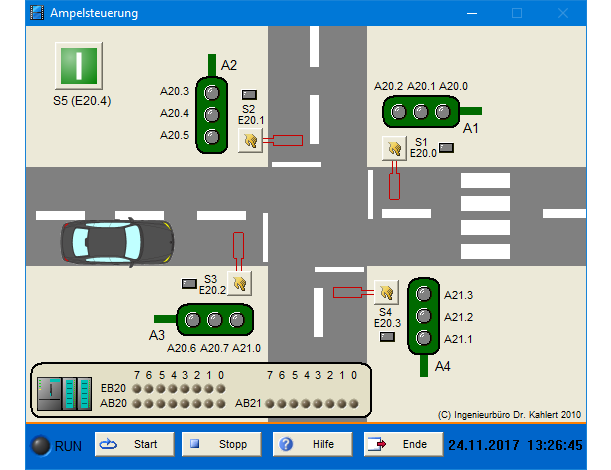The height and width of the screenshot is (470, 611).
Task: Click the A4 traffic light label
Action: click(x=443, y=366)
